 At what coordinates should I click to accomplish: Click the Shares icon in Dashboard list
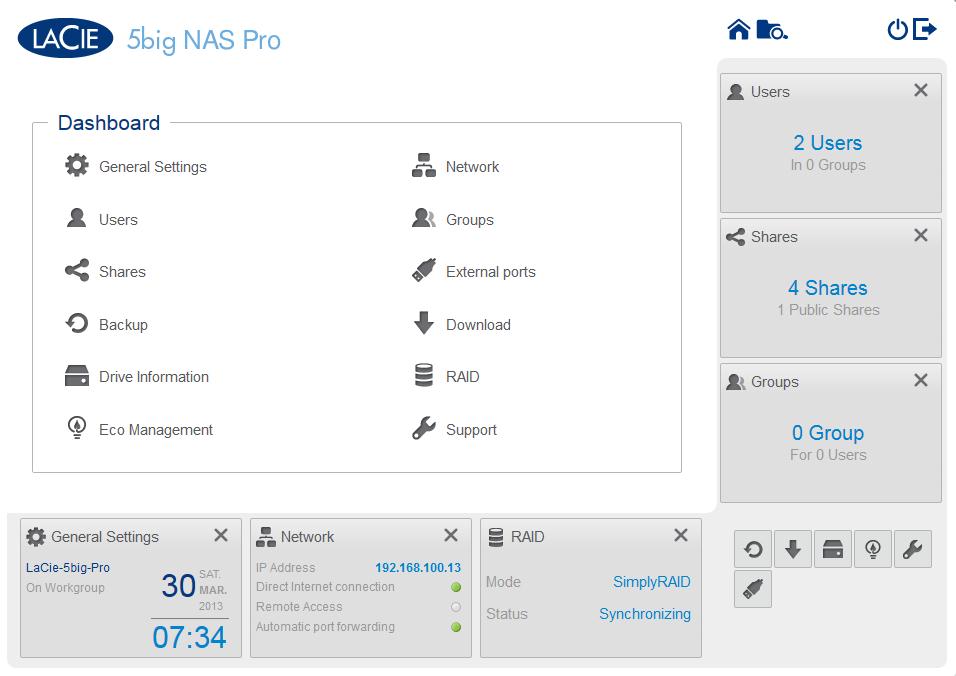click(x=77, y=271)
